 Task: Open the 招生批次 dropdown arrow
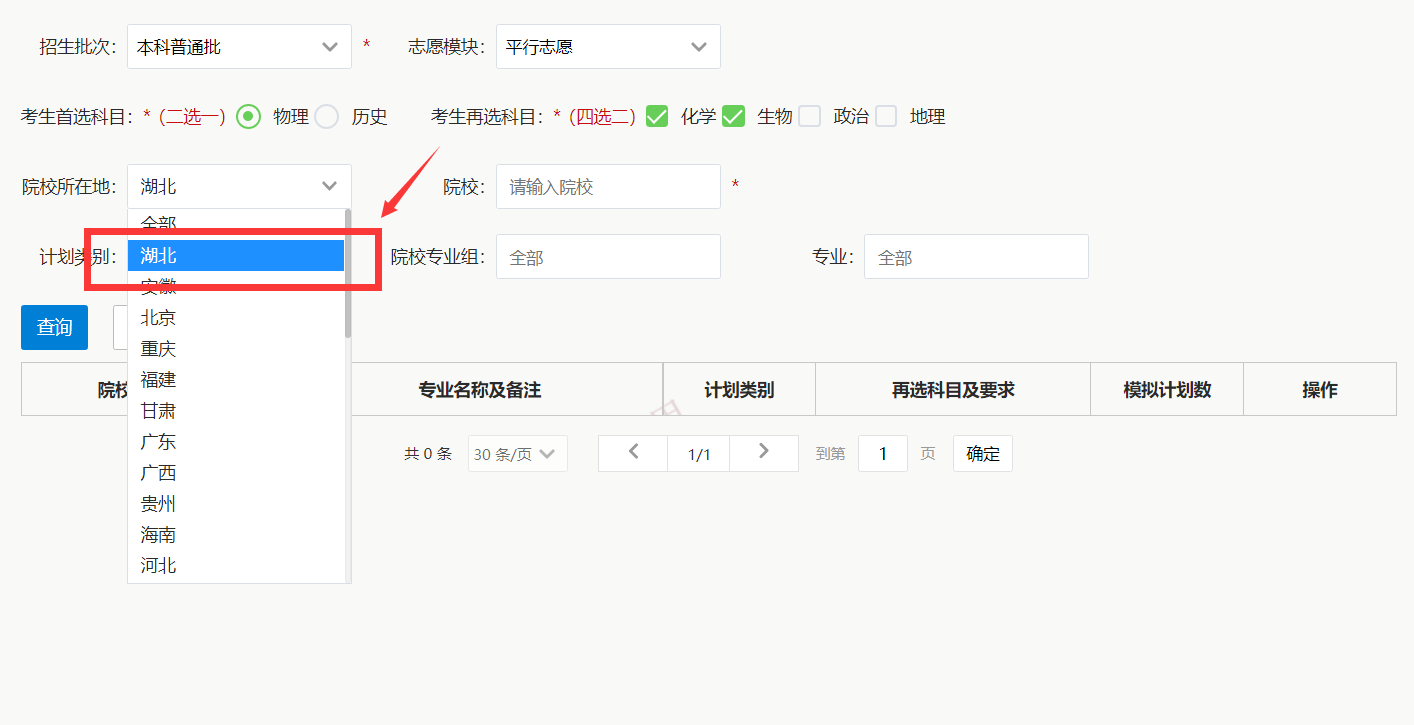[331, 46]
